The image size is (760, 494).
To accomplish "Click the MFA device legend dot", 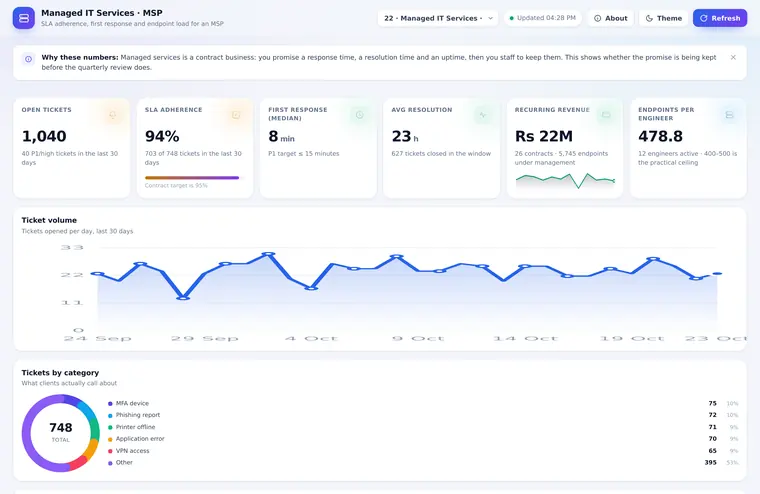I will coord(110,403).
